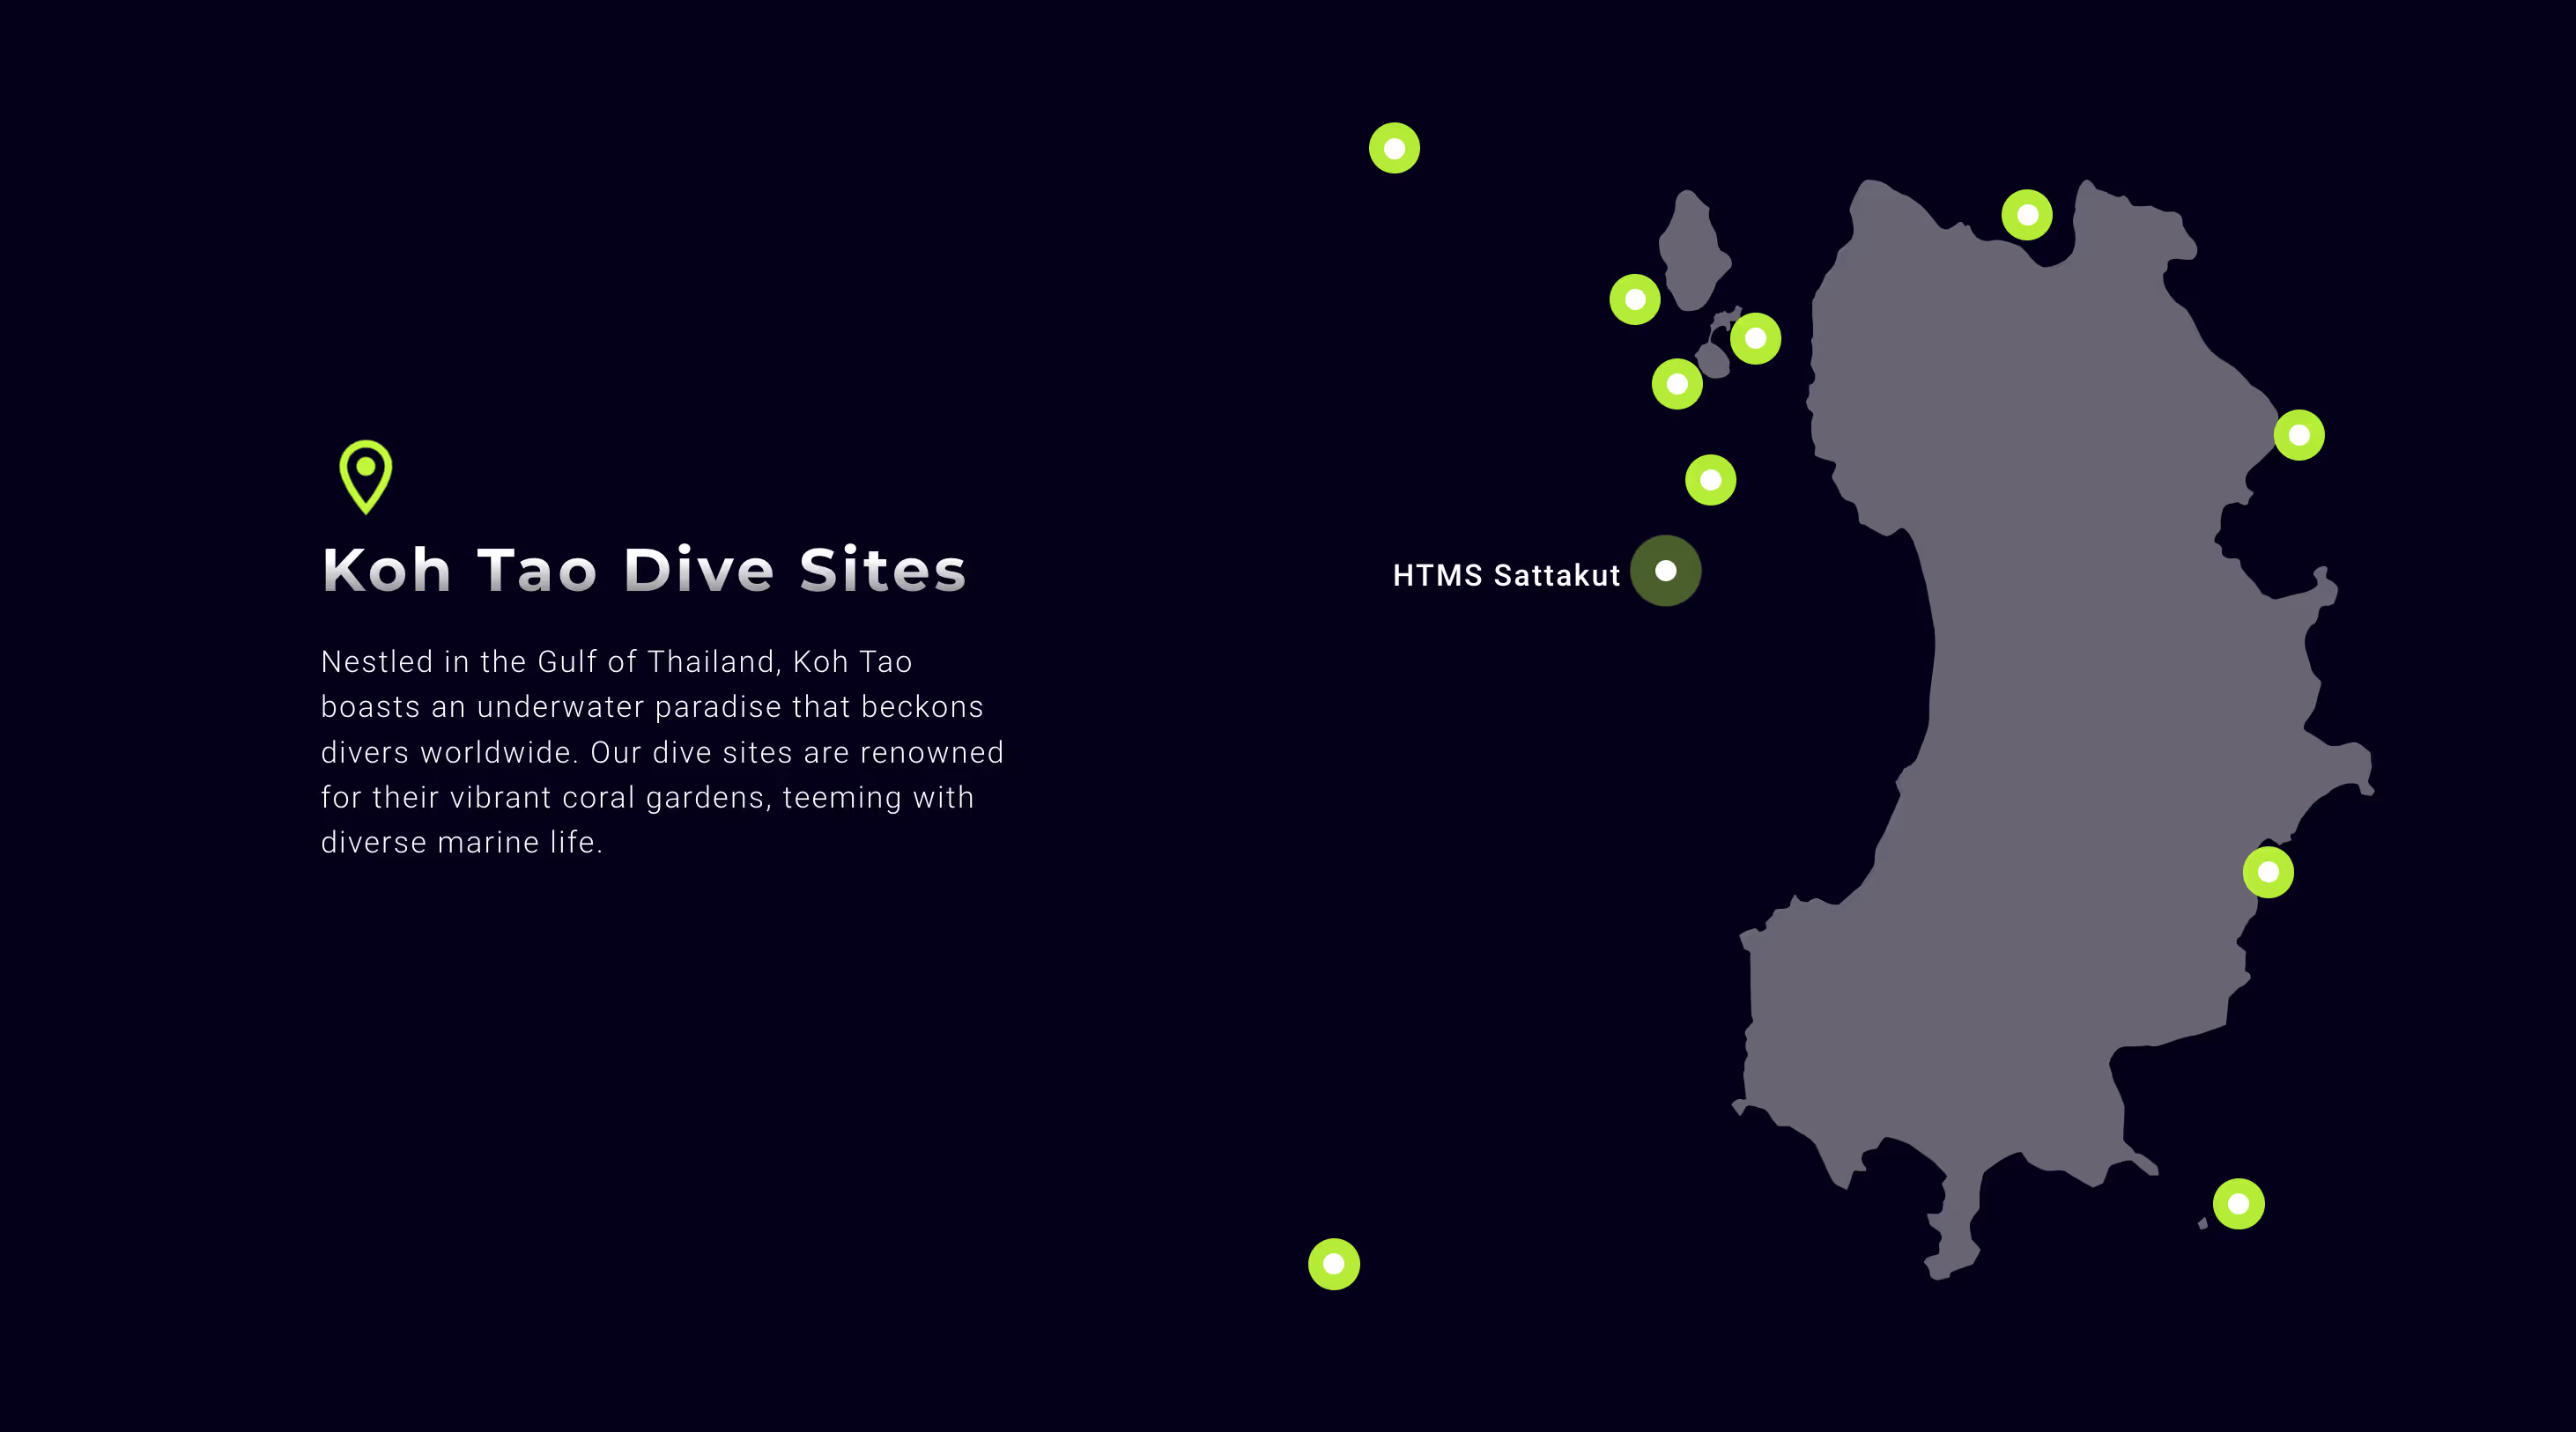Image resolution: width=2576 pixels, height=1432 pixels.
Task: Select the highlighted HTMS Sattakut dive site marker
Action: pyautogui.click(x=1665, y=571)
